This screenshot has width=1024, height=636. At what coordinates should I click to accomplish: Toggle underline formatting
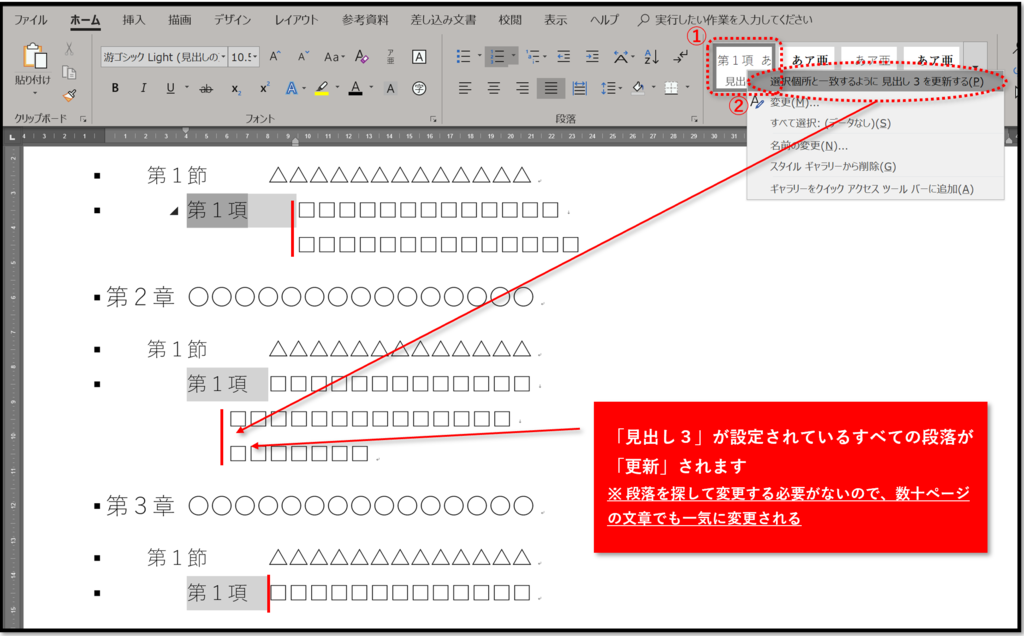[170, 88]
